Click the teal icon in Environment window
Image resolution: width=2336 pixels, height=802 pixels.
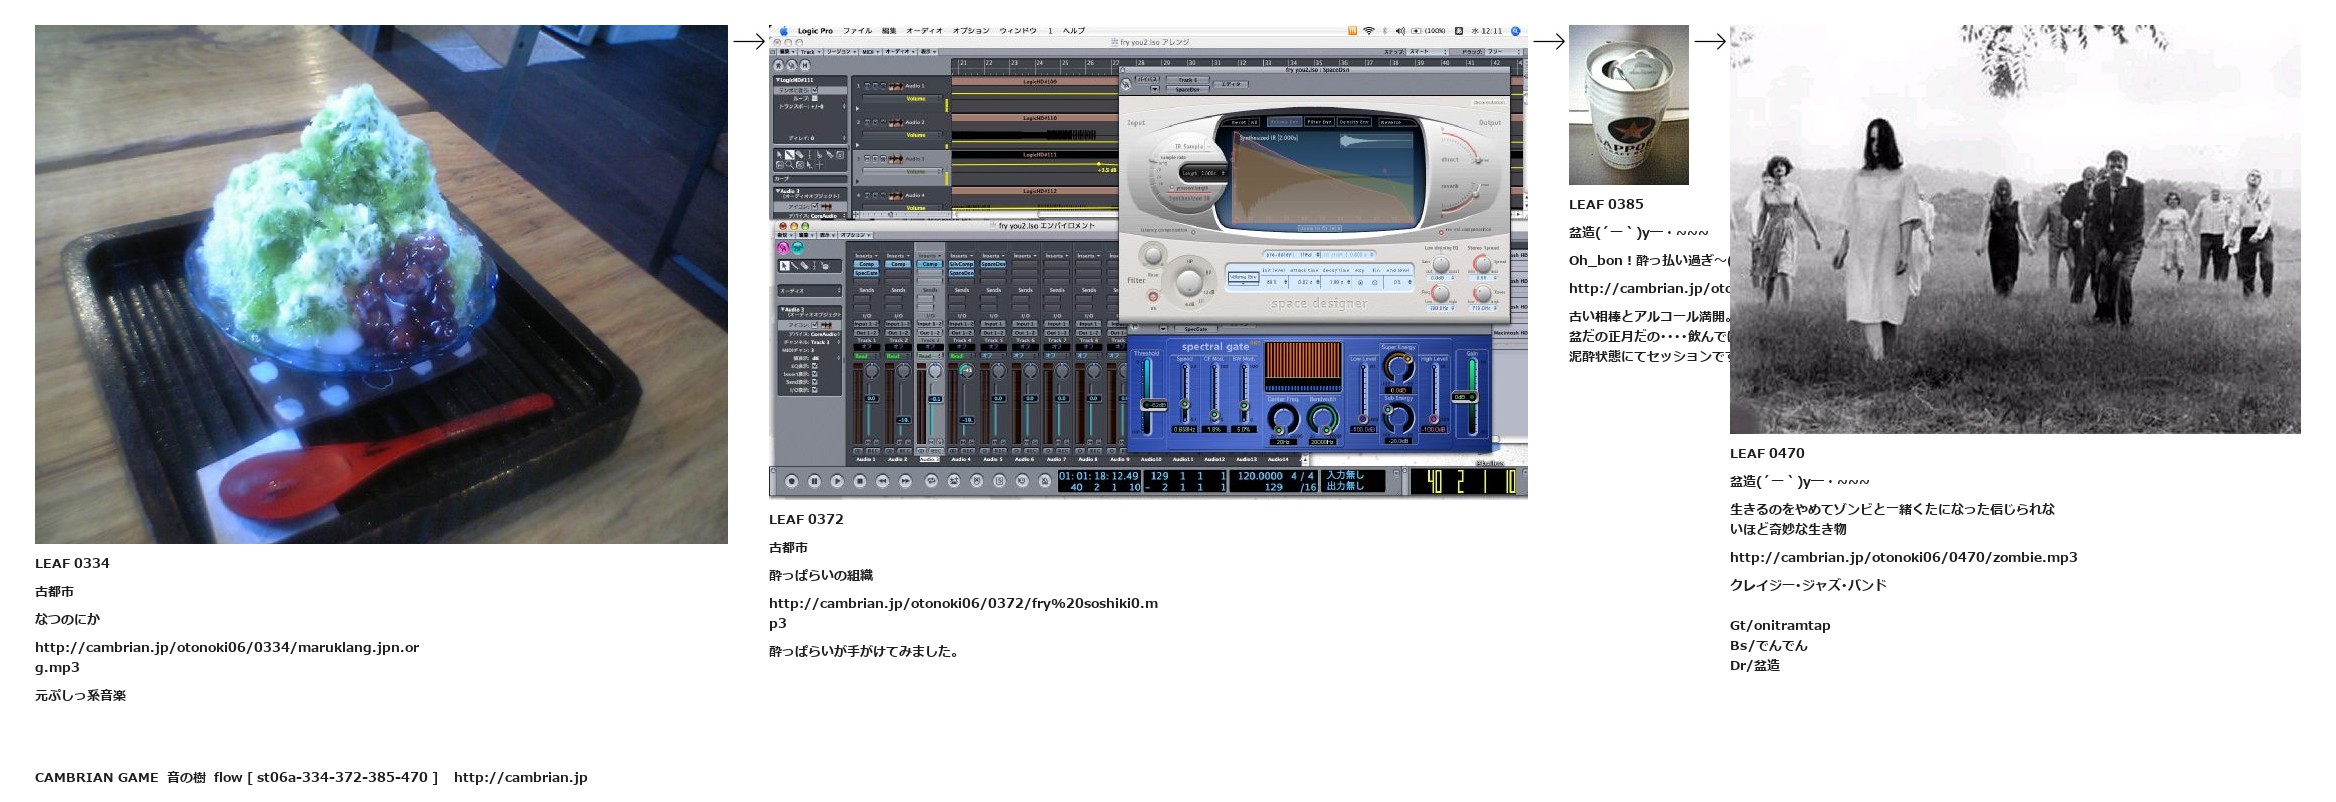(798, 248)
